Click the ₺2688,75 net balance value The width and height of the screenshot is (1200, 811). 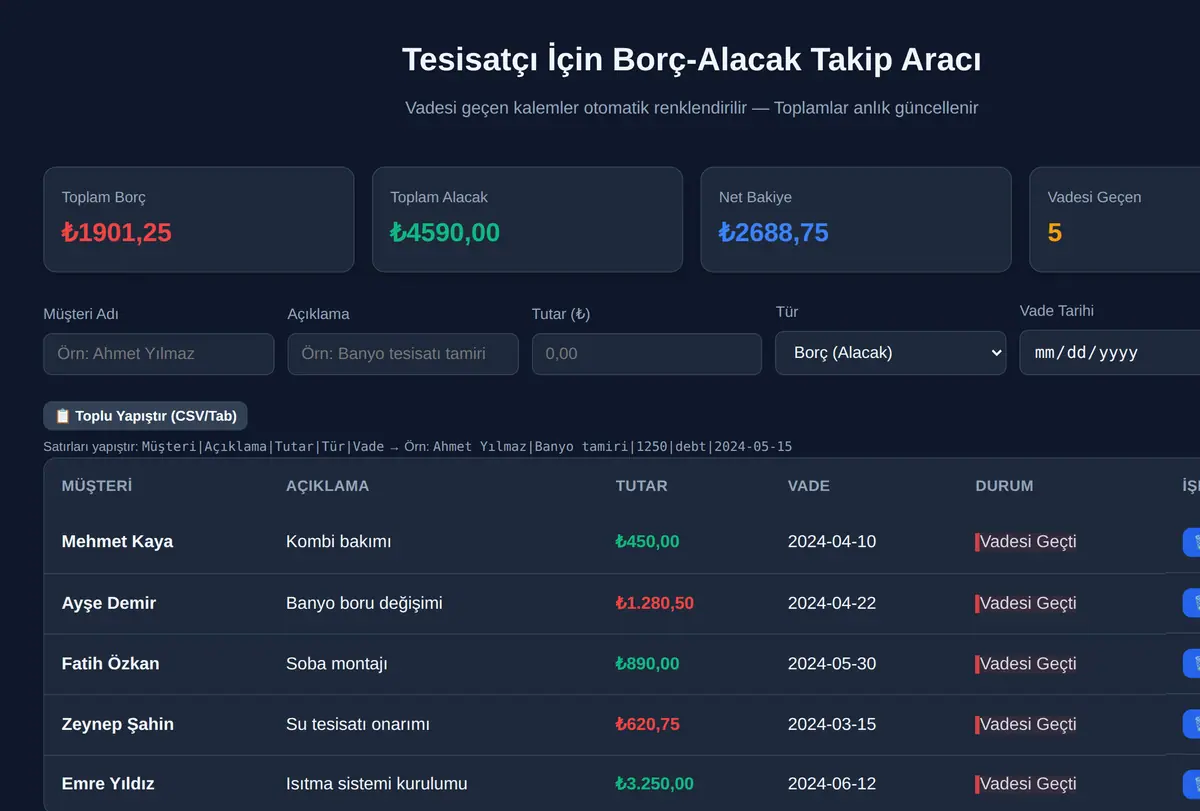[774, 233]
